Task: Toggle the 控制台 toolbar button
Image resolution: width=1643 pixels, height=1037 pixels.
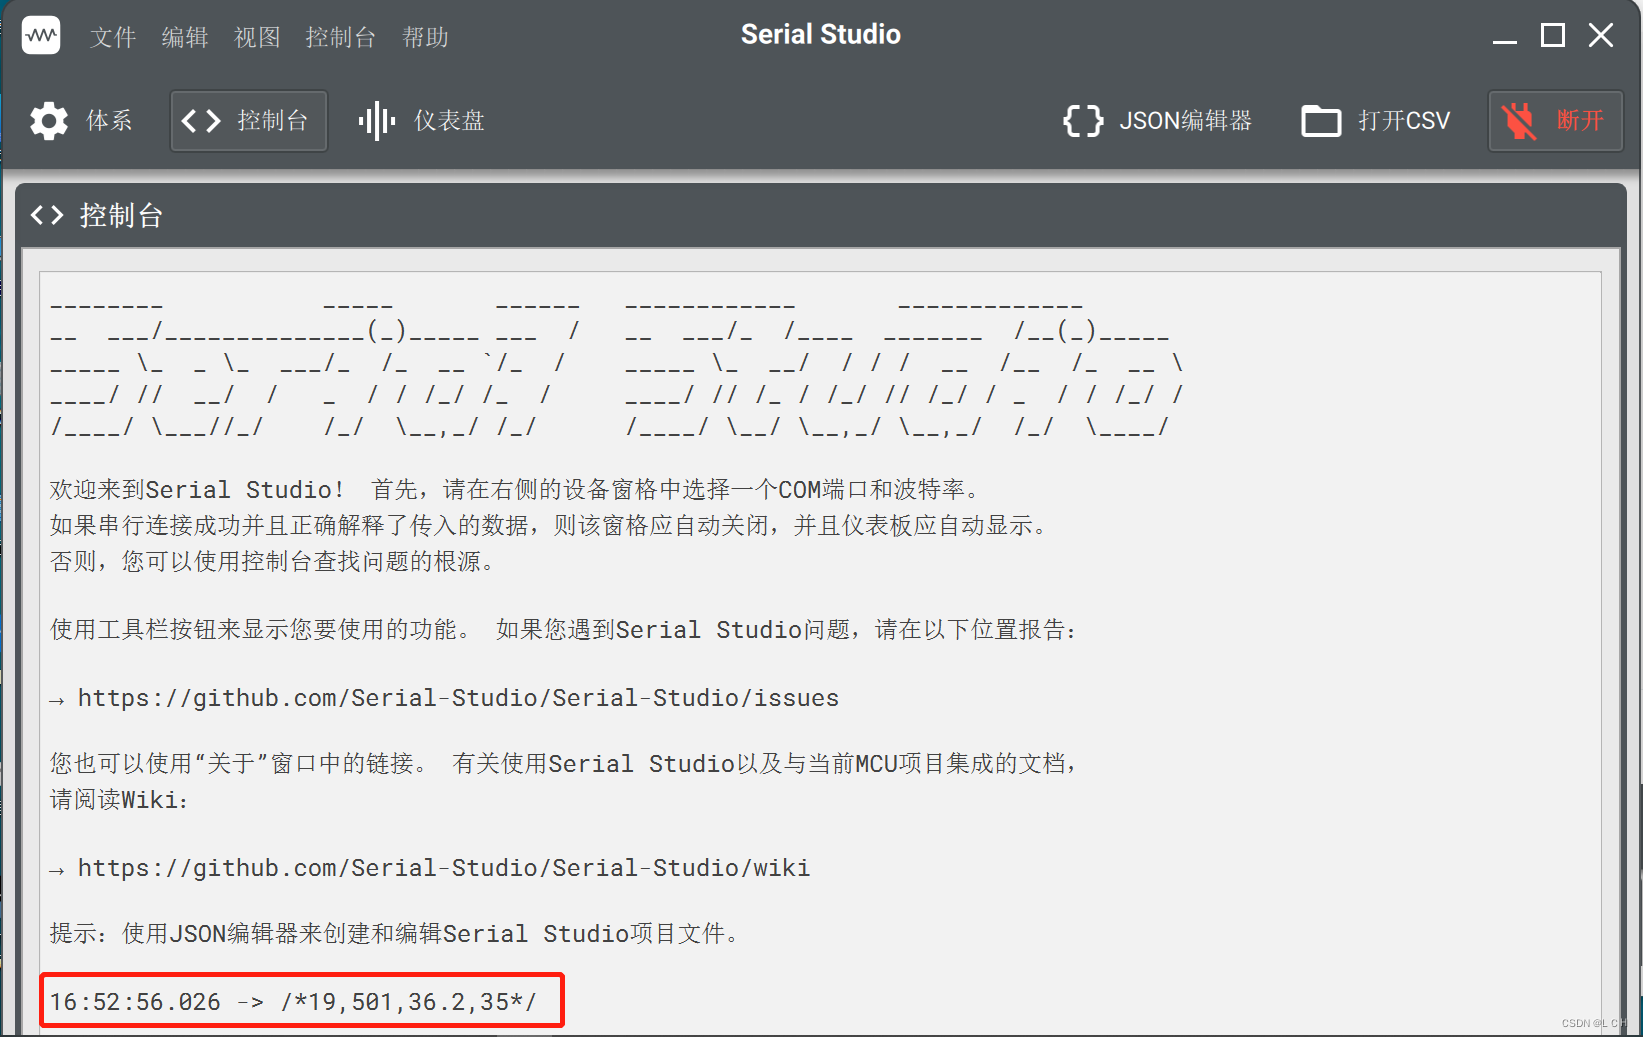Action: pyautogui.click(x=249, y=121)
